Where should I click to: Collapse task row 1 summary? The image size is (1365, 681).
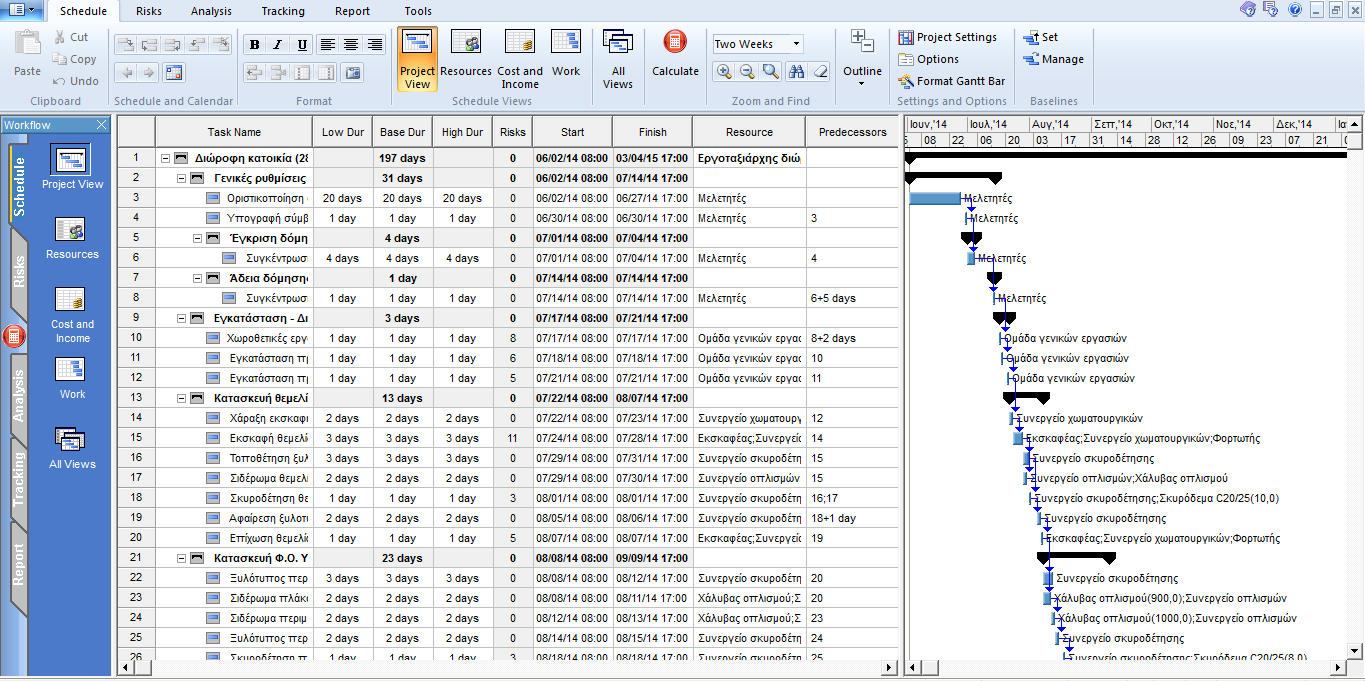click(165, 158)
